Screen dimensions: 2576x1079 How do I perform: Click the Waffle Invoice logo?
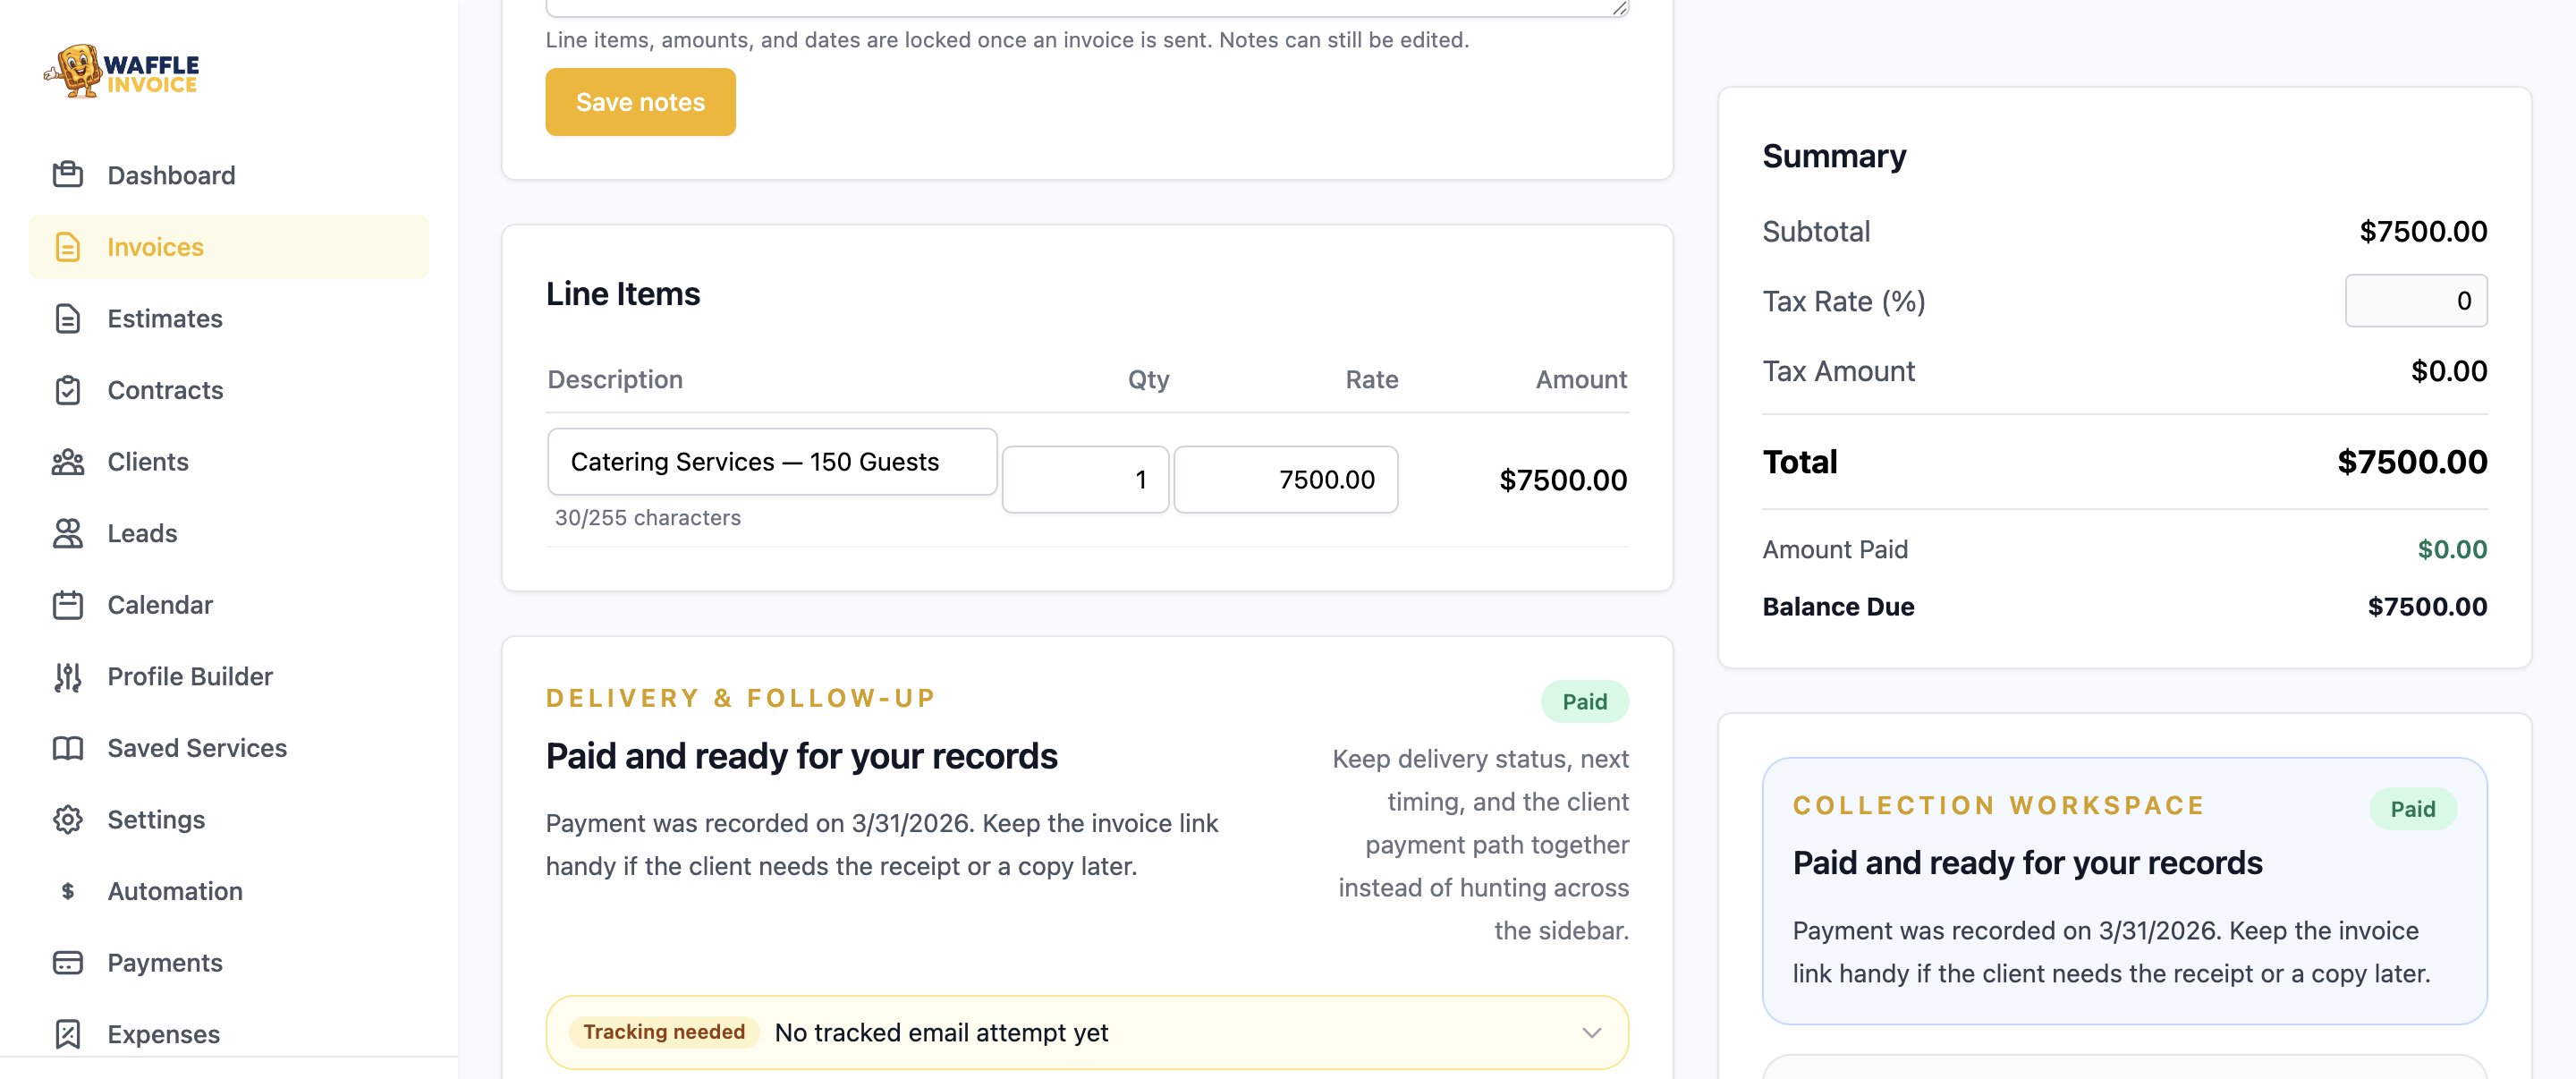coord(121,71)
